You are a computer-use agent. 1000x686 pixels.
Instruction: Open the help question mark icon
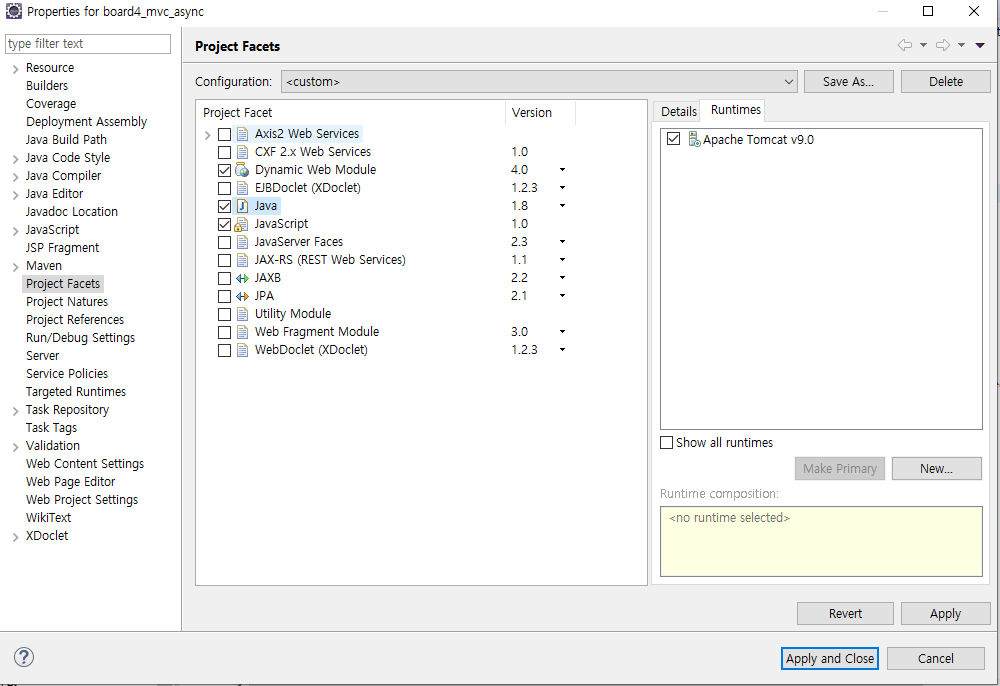(24, 657)
